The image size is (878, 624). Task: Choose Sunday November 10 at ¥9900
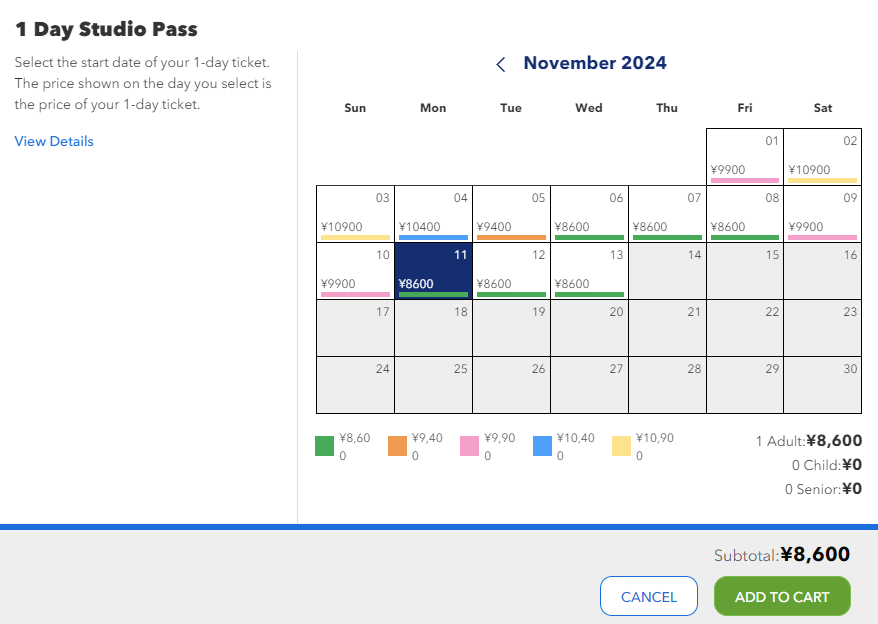[355, 271]
